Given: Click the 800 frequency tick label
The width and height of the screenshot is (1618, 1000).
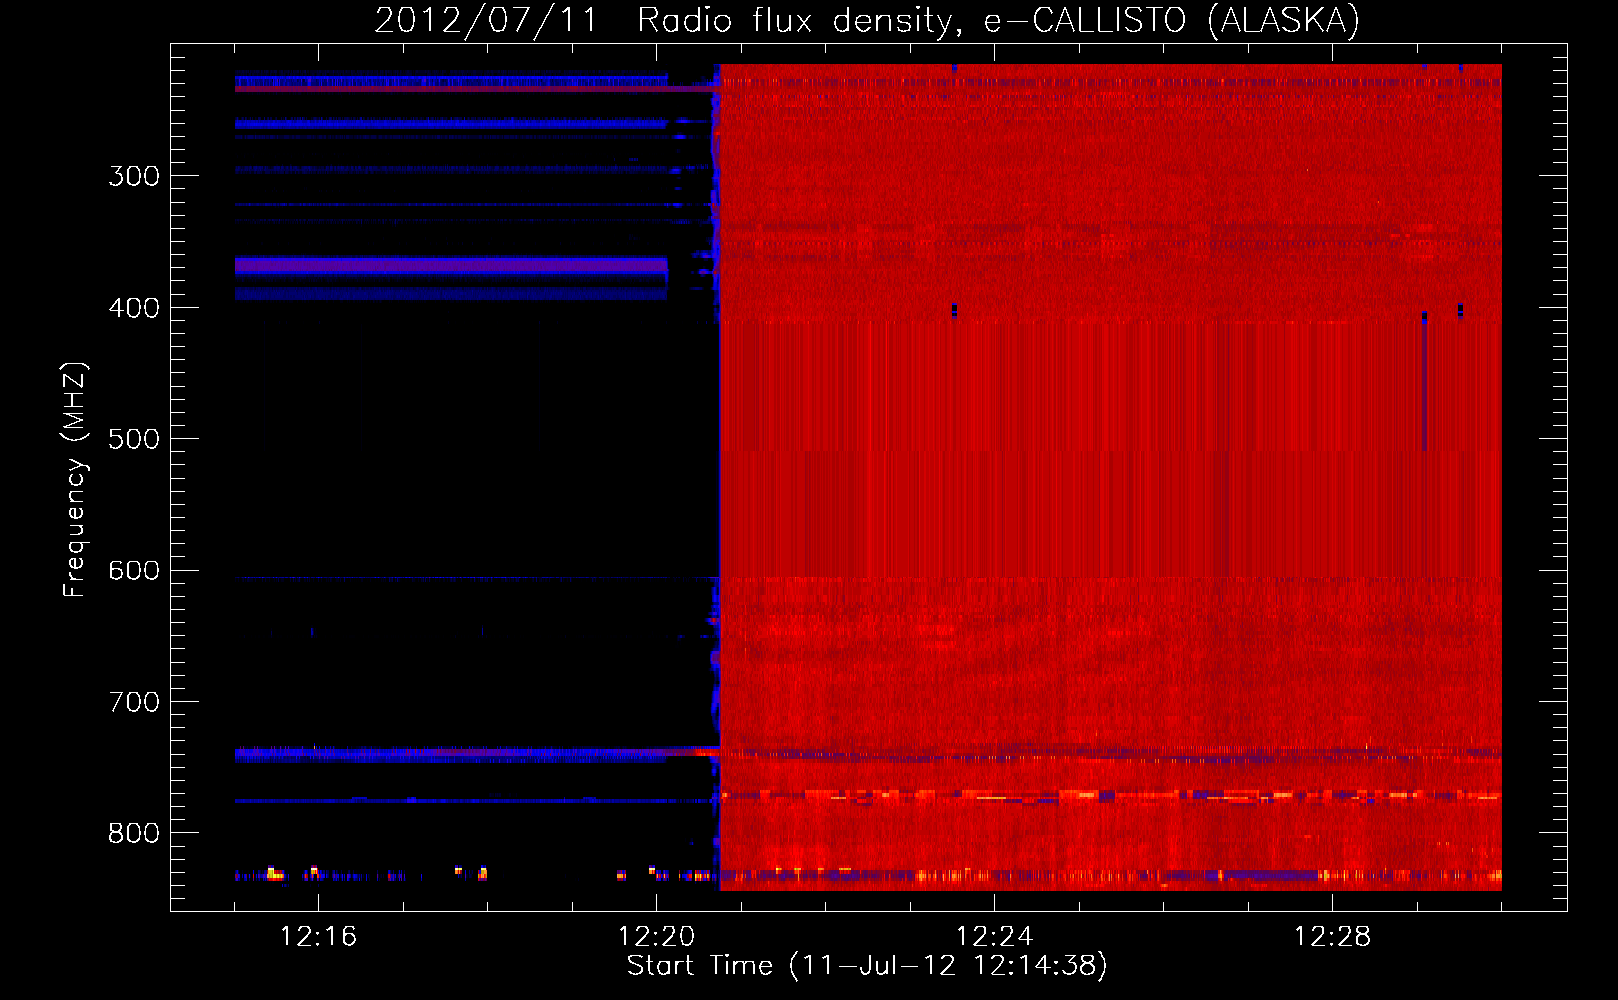Looking at the screenshot, I should [134, 834].
